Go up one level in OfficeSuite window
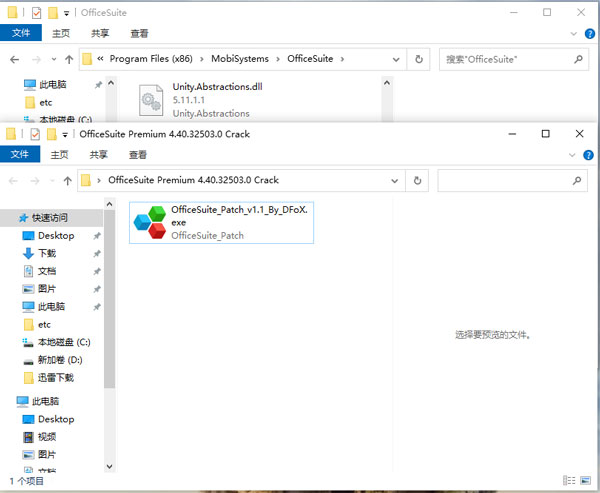Image resolution: width=600 pixels, height=493 pixels. coord(69,59)
